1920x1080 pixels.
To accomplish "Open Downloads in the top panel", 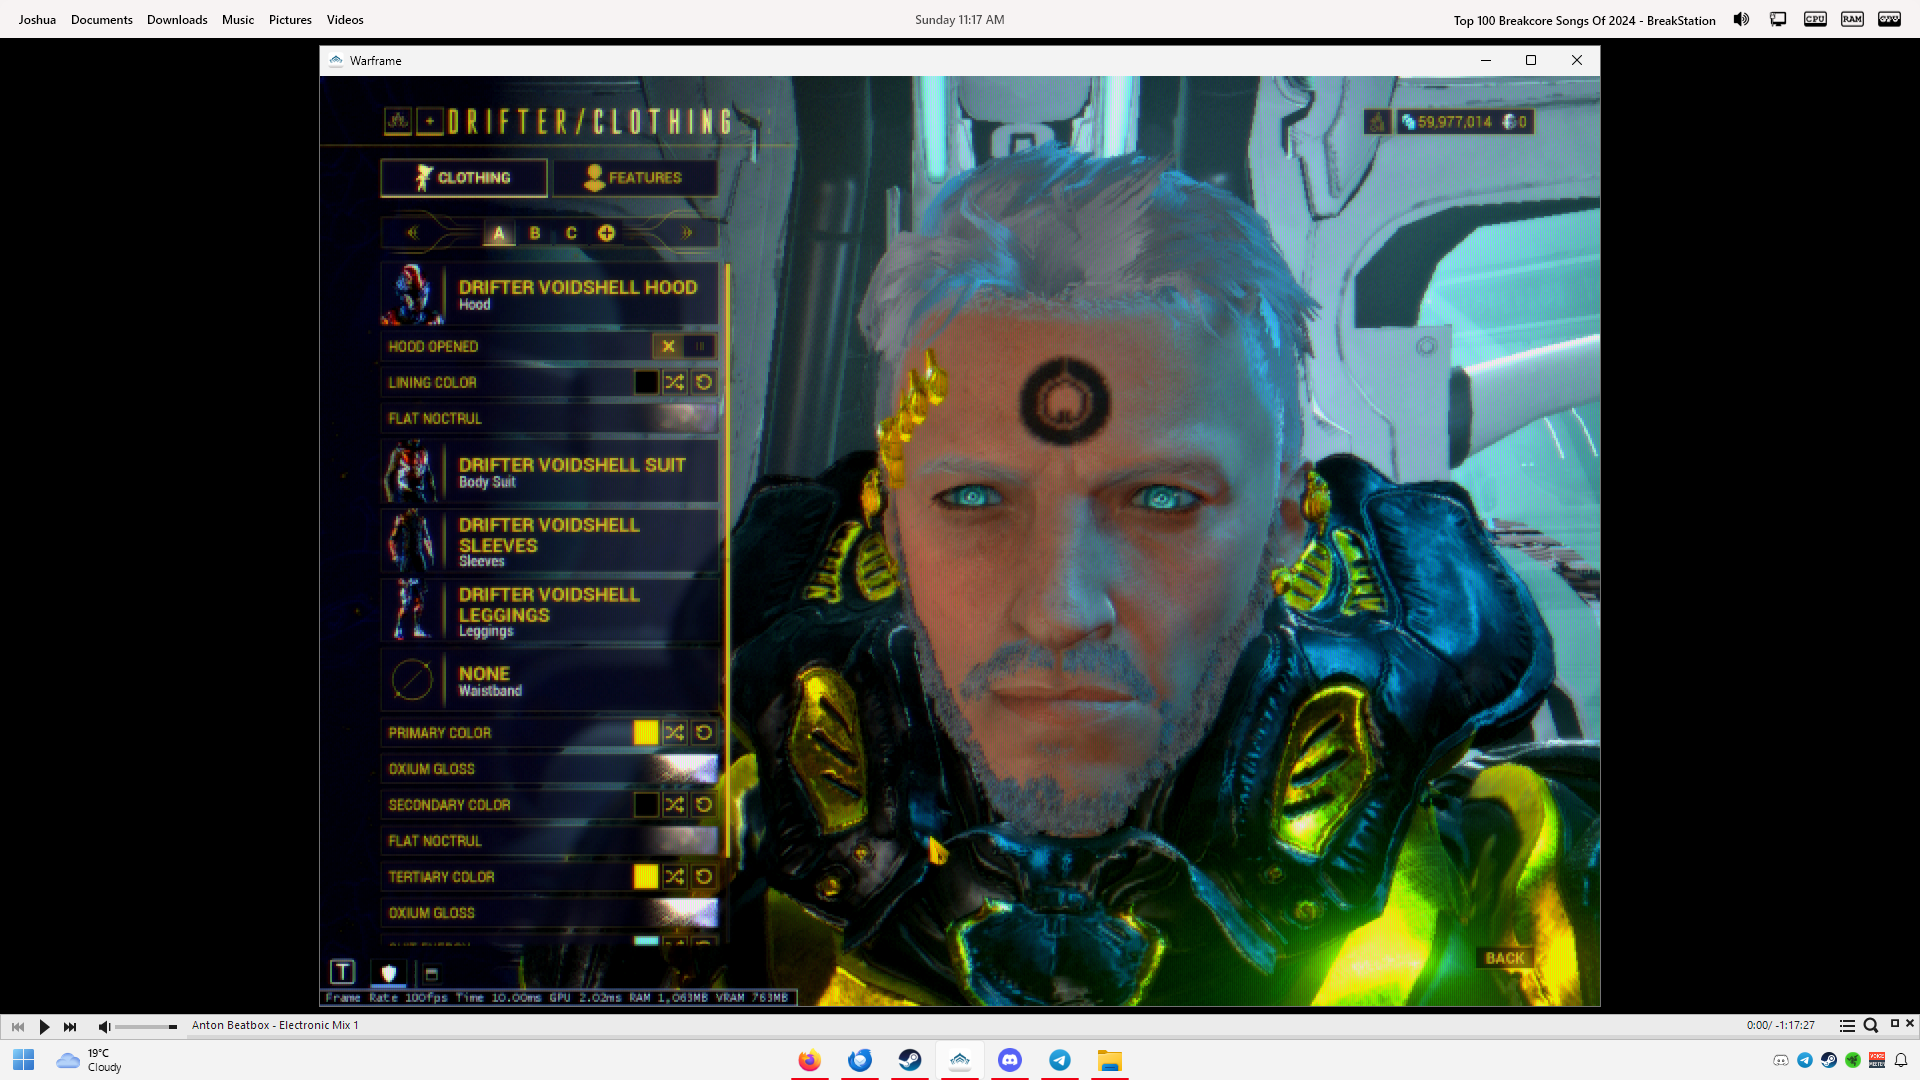I will tap(177, 19).
